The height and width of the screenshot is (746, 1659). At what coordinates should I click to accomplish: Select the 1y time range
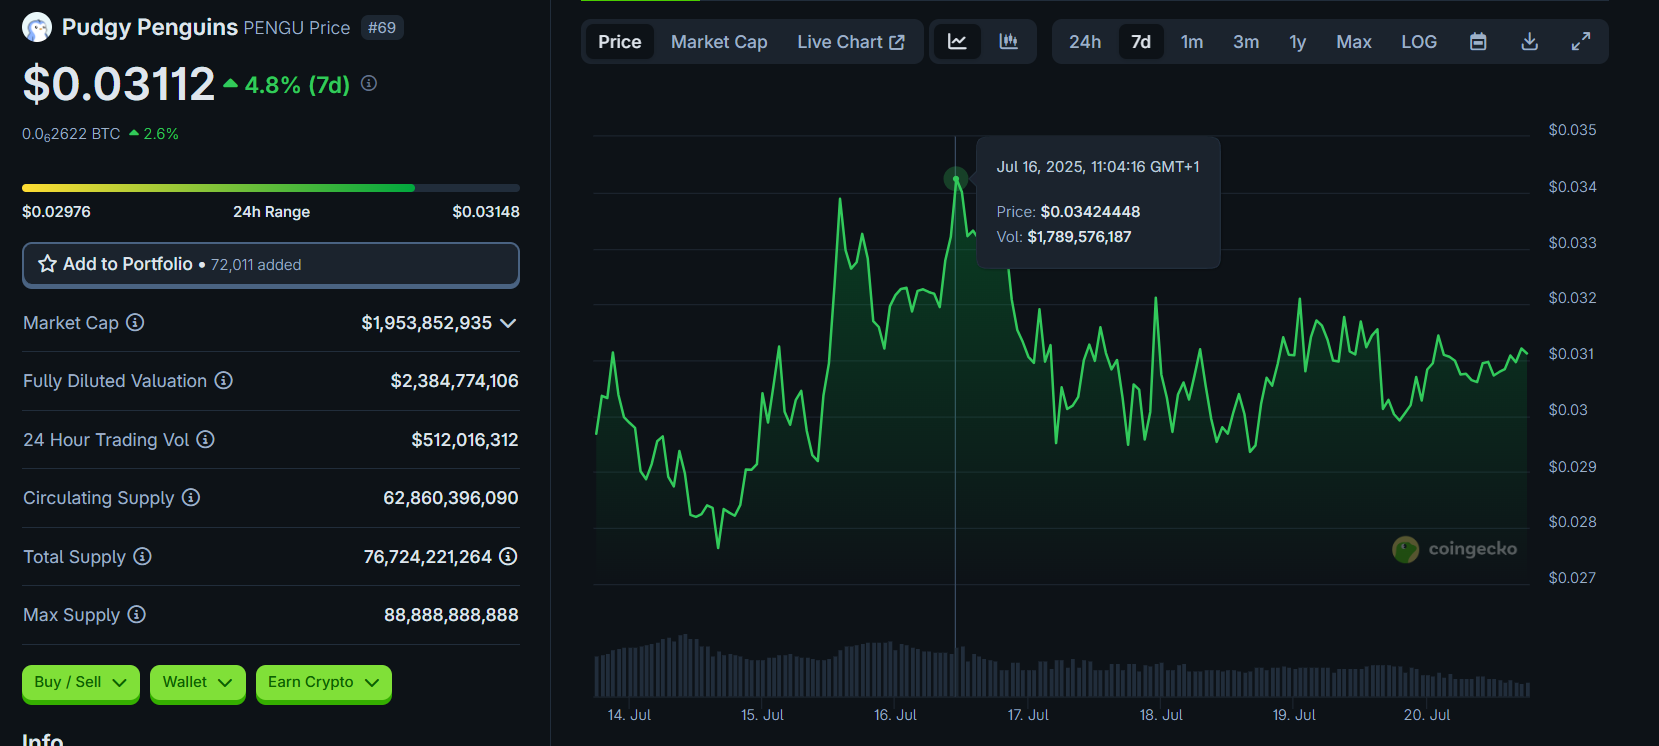(x=1298, y=42)
